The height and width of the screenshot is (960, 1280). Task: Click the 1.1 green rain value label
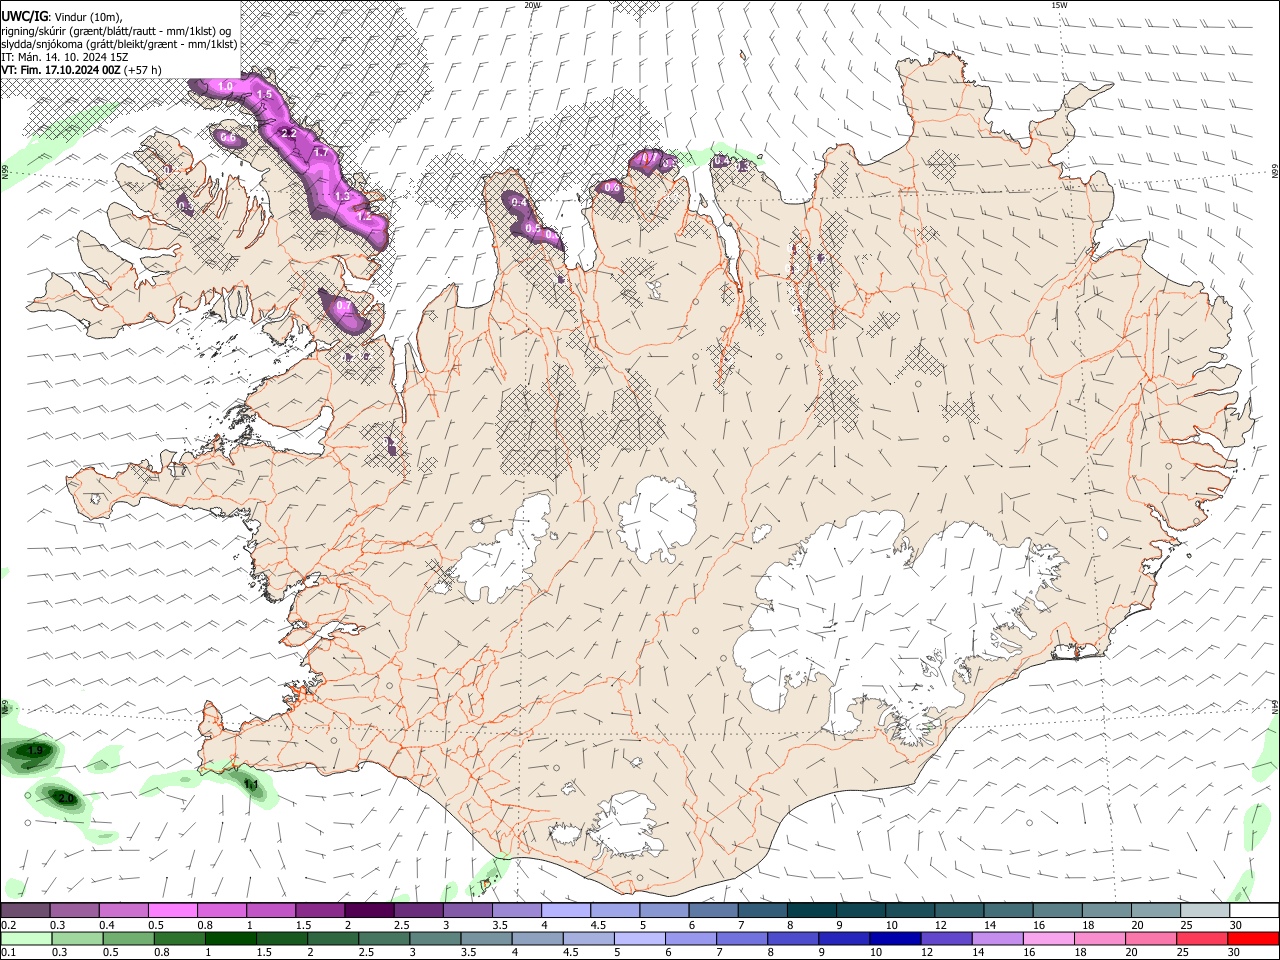[252, 785]
